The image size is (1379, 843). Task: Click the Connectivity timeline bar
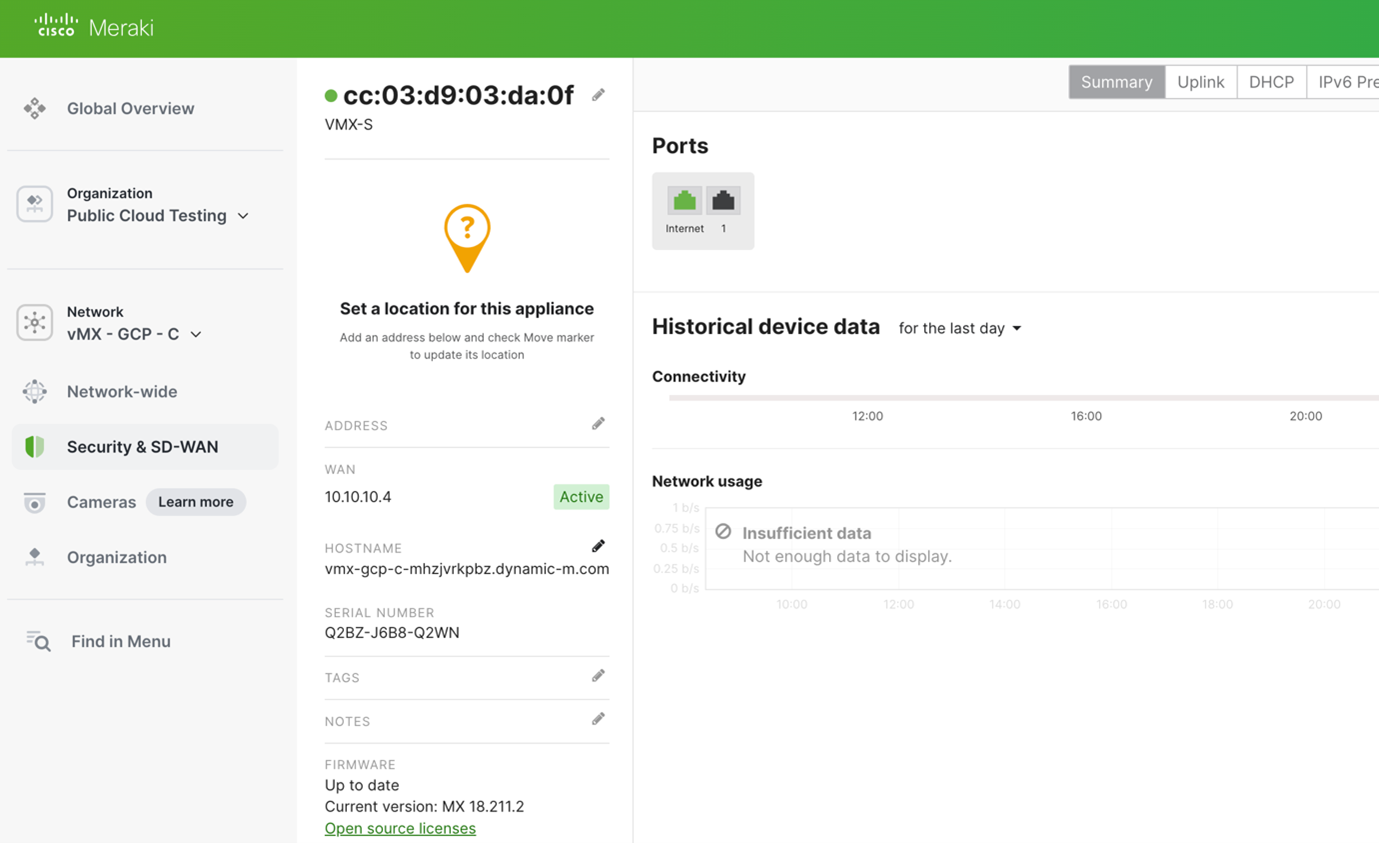coord(1020,398)
